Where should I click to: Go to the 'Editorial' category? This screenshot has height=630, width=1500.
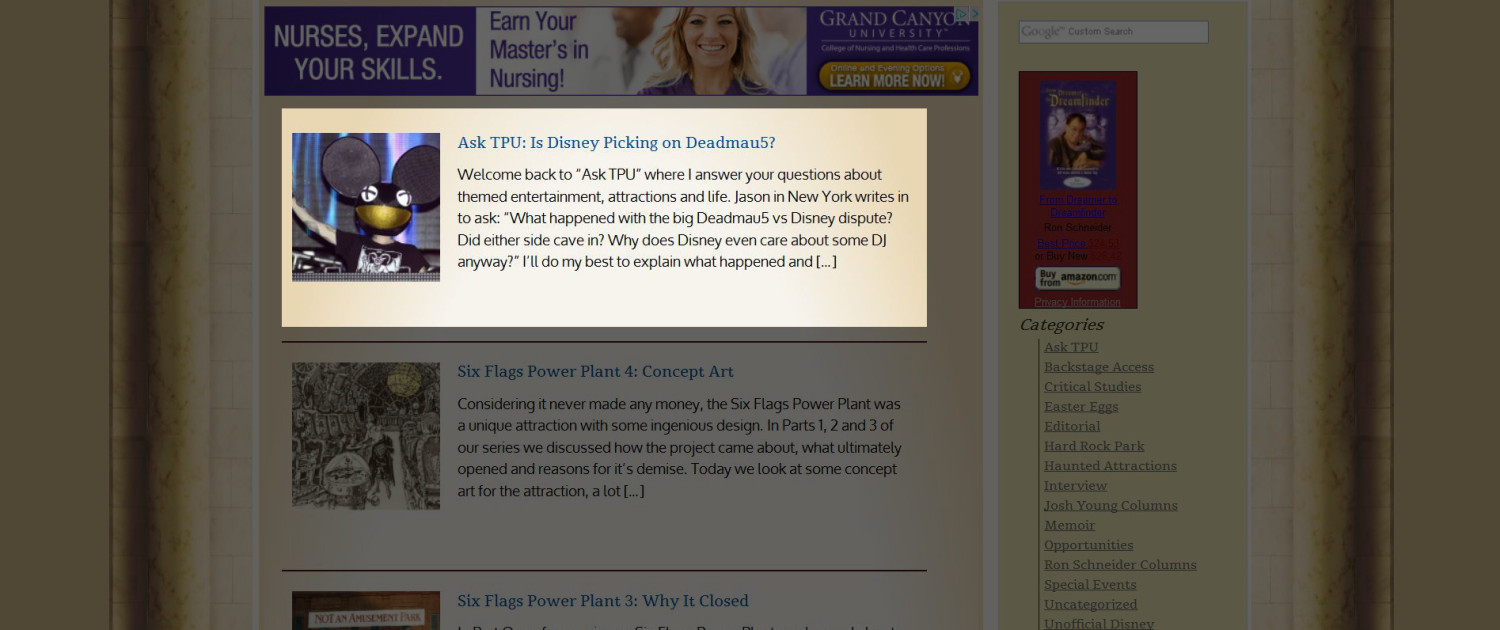(x=1072, y=426)
